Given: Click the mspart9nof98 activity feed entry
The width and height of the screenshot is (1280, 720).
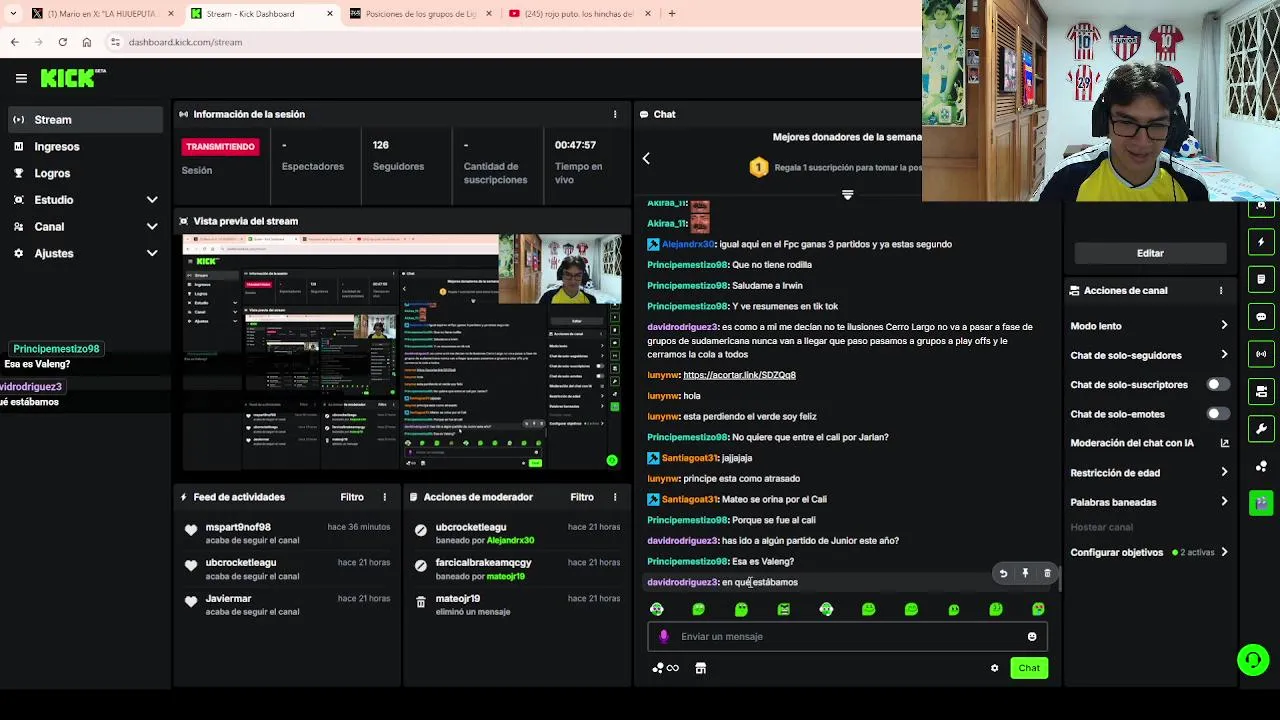Looking at the screenshot, I should tap(285, 533).
